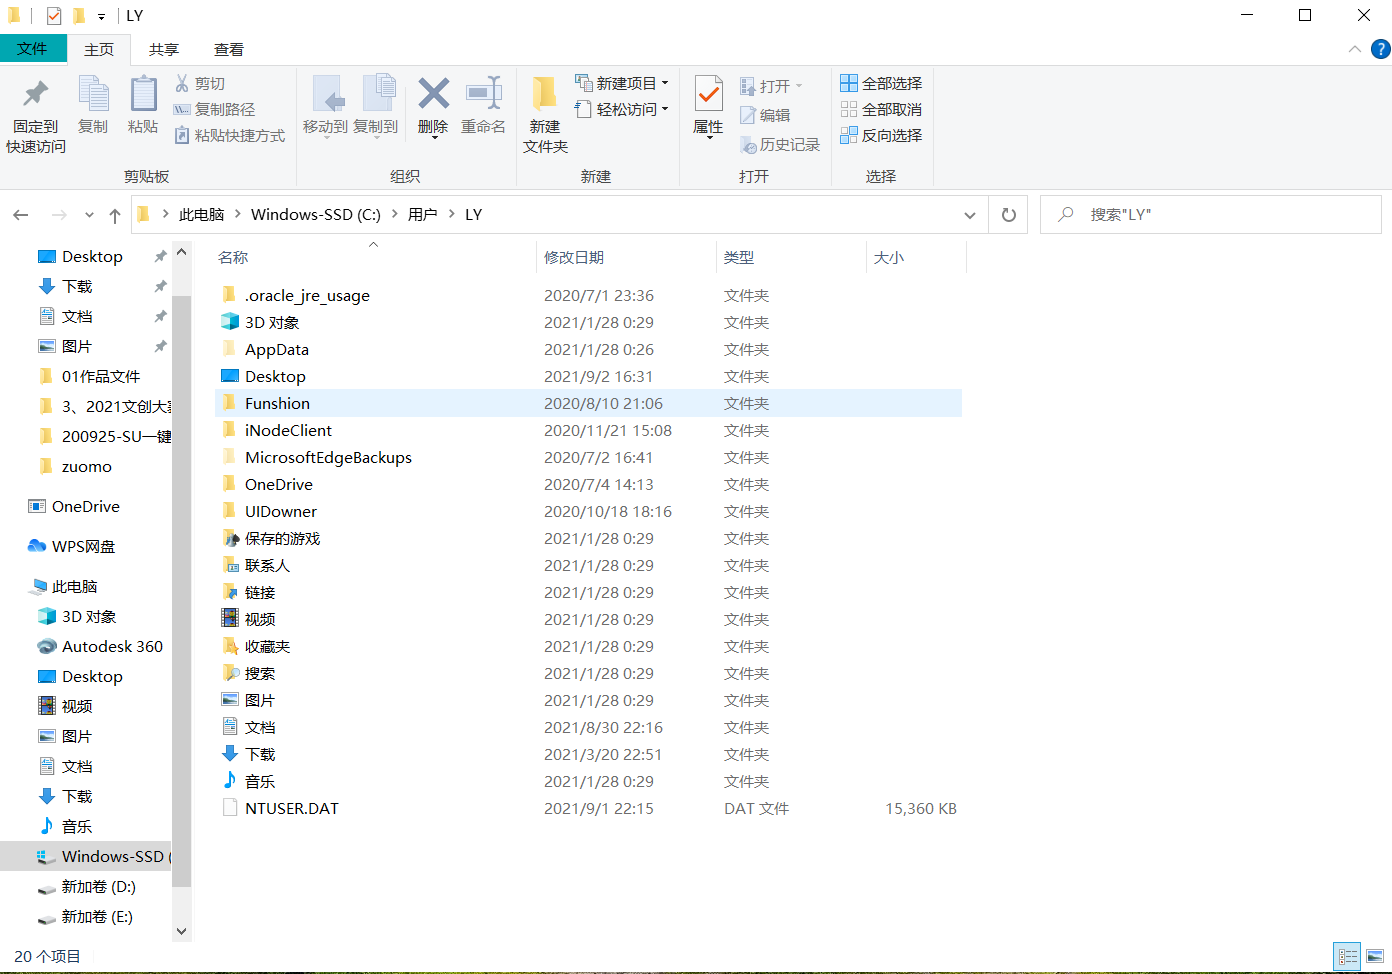Click the Rename icon

pos(483,94)
